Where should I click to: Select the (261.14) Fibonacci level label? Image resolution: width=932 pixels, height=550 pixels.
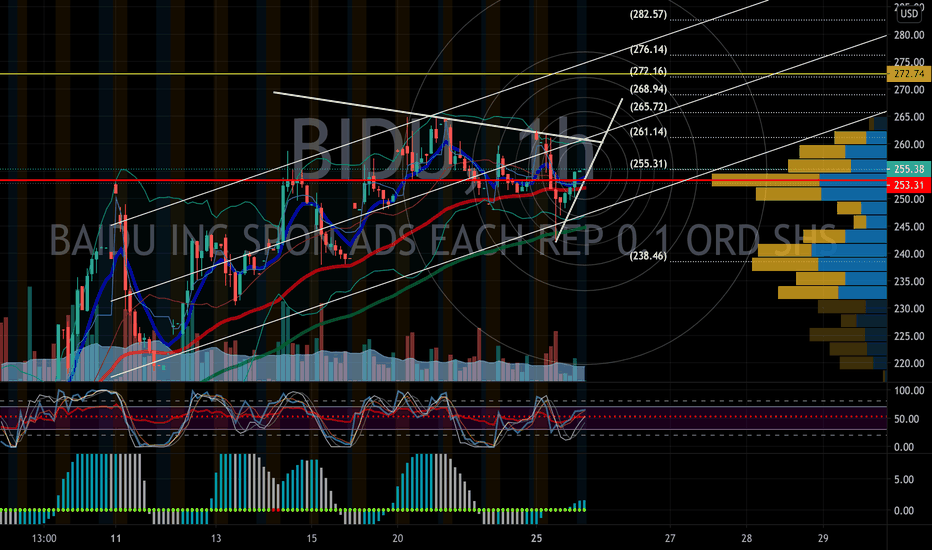click(x=648, y=132)
